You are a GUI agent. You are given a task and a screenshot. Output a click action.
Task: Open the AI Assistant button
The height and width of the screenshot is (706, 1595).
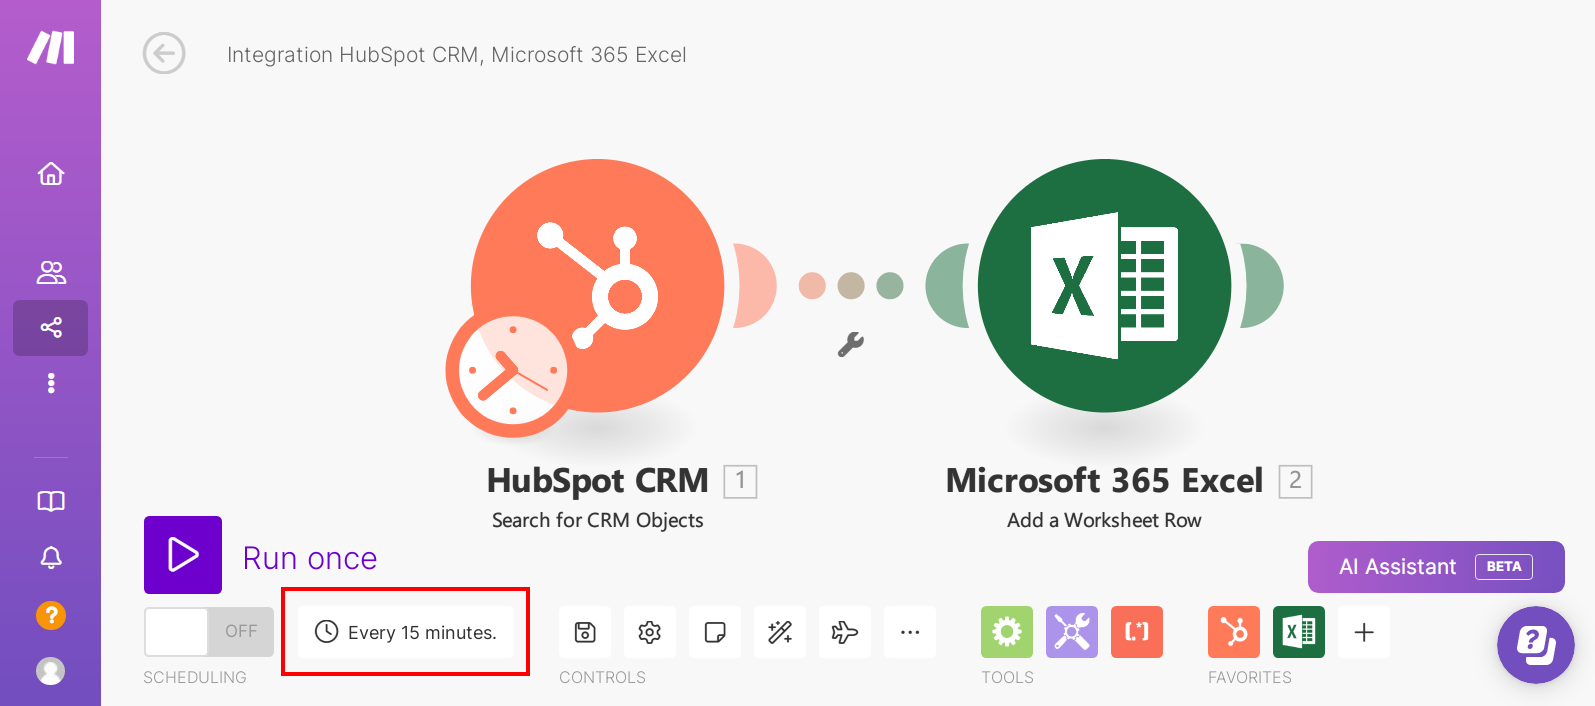tap(1436, 567)
